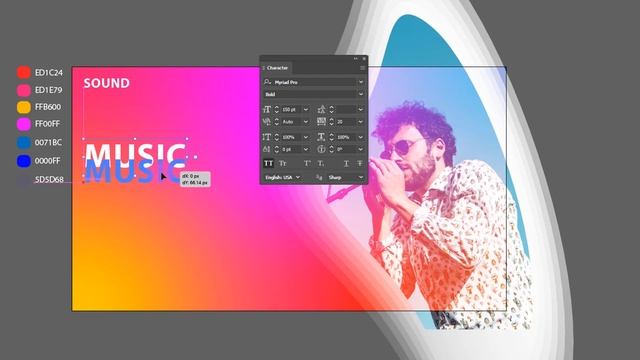Pick the pure blue 0000FF color swatch

(x=24, y=161)
